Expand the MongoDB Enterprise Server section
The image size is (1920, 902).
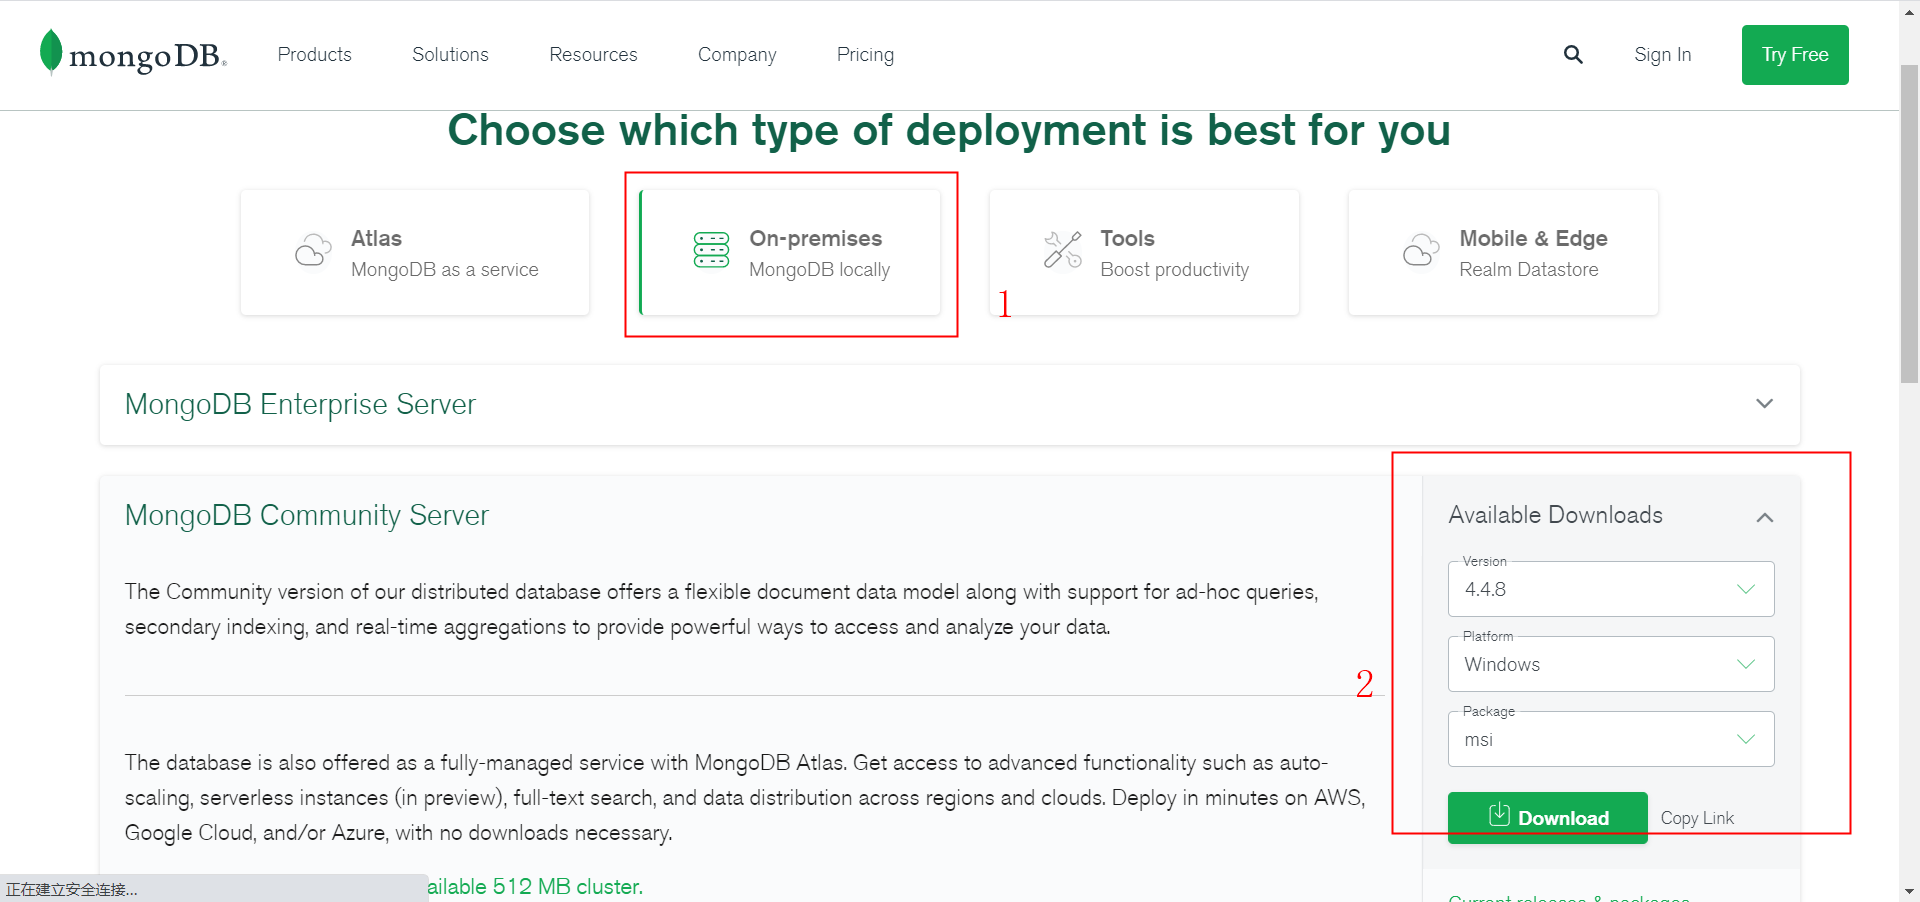(1764, 404)
